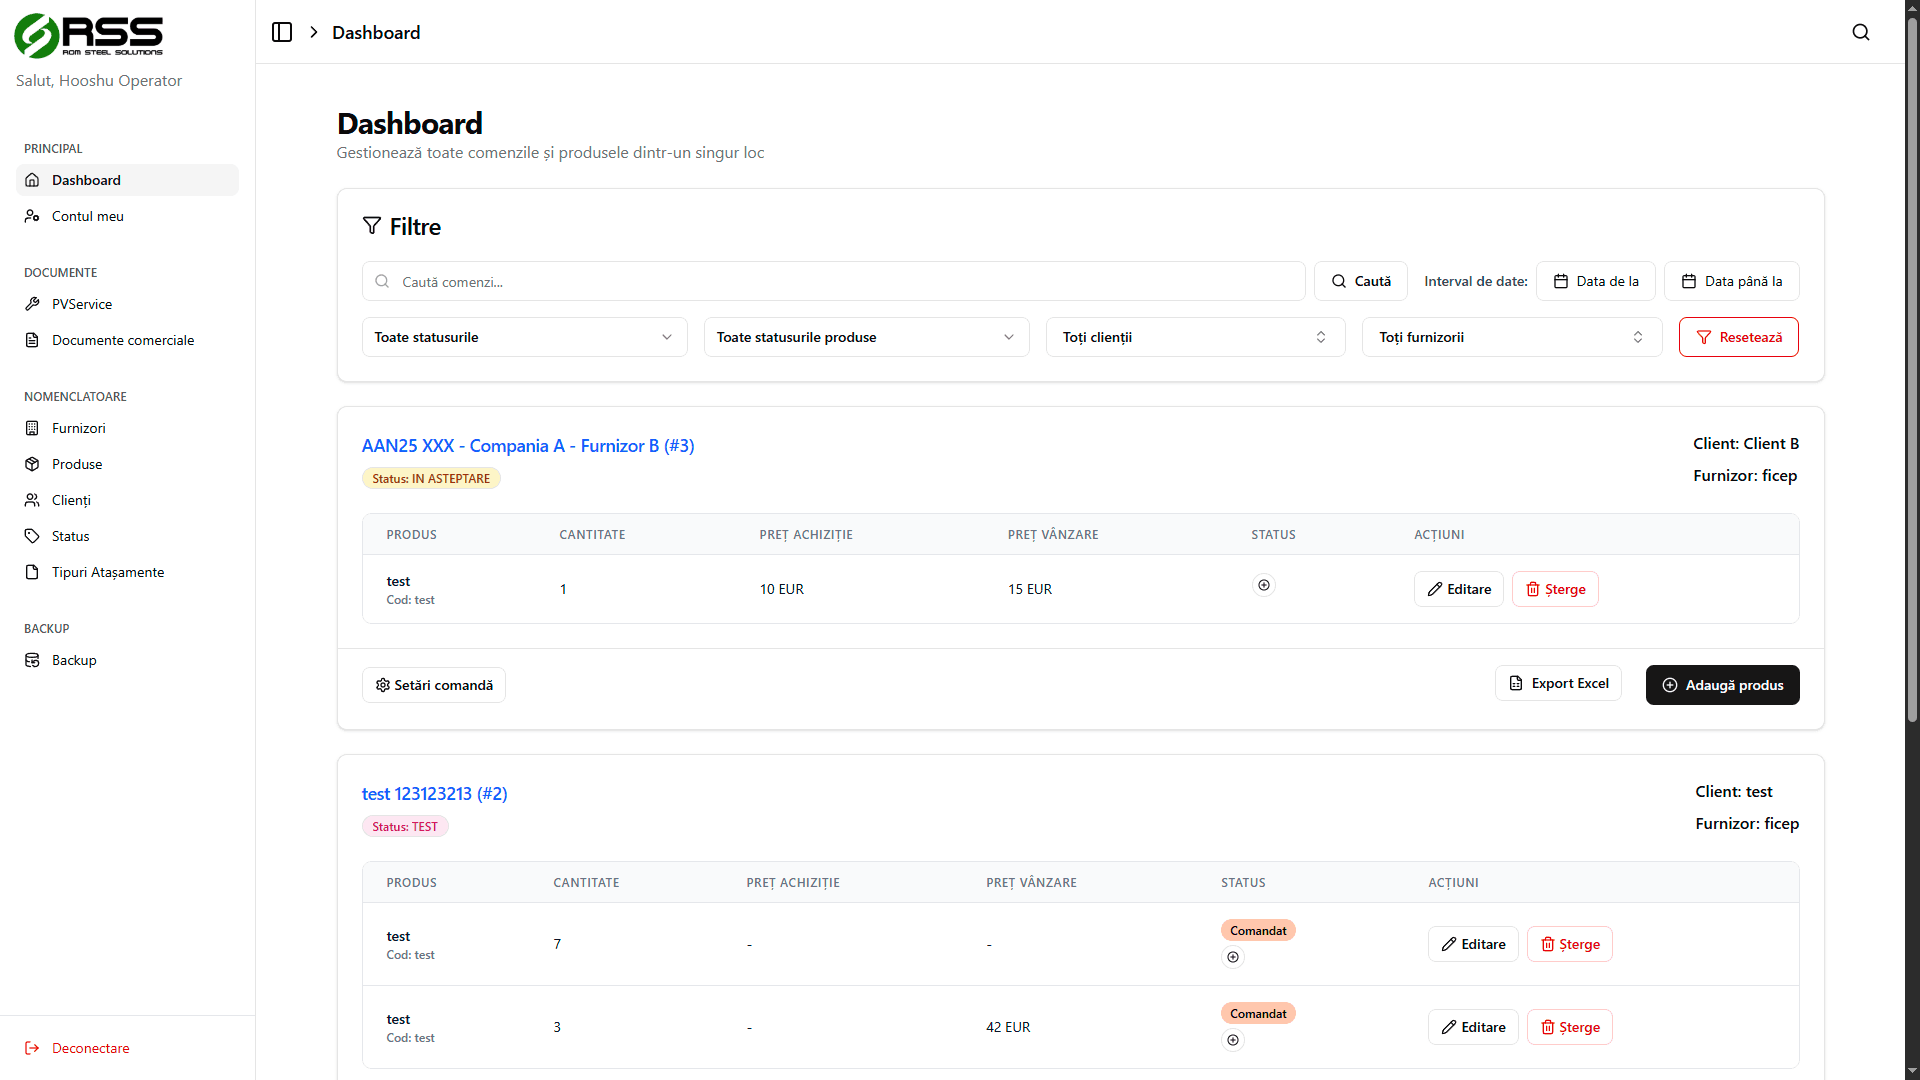This screenshot has width=1920, height=1080.
Task: Open Furnizori in sidebar
Action: [x=127, y=428]
